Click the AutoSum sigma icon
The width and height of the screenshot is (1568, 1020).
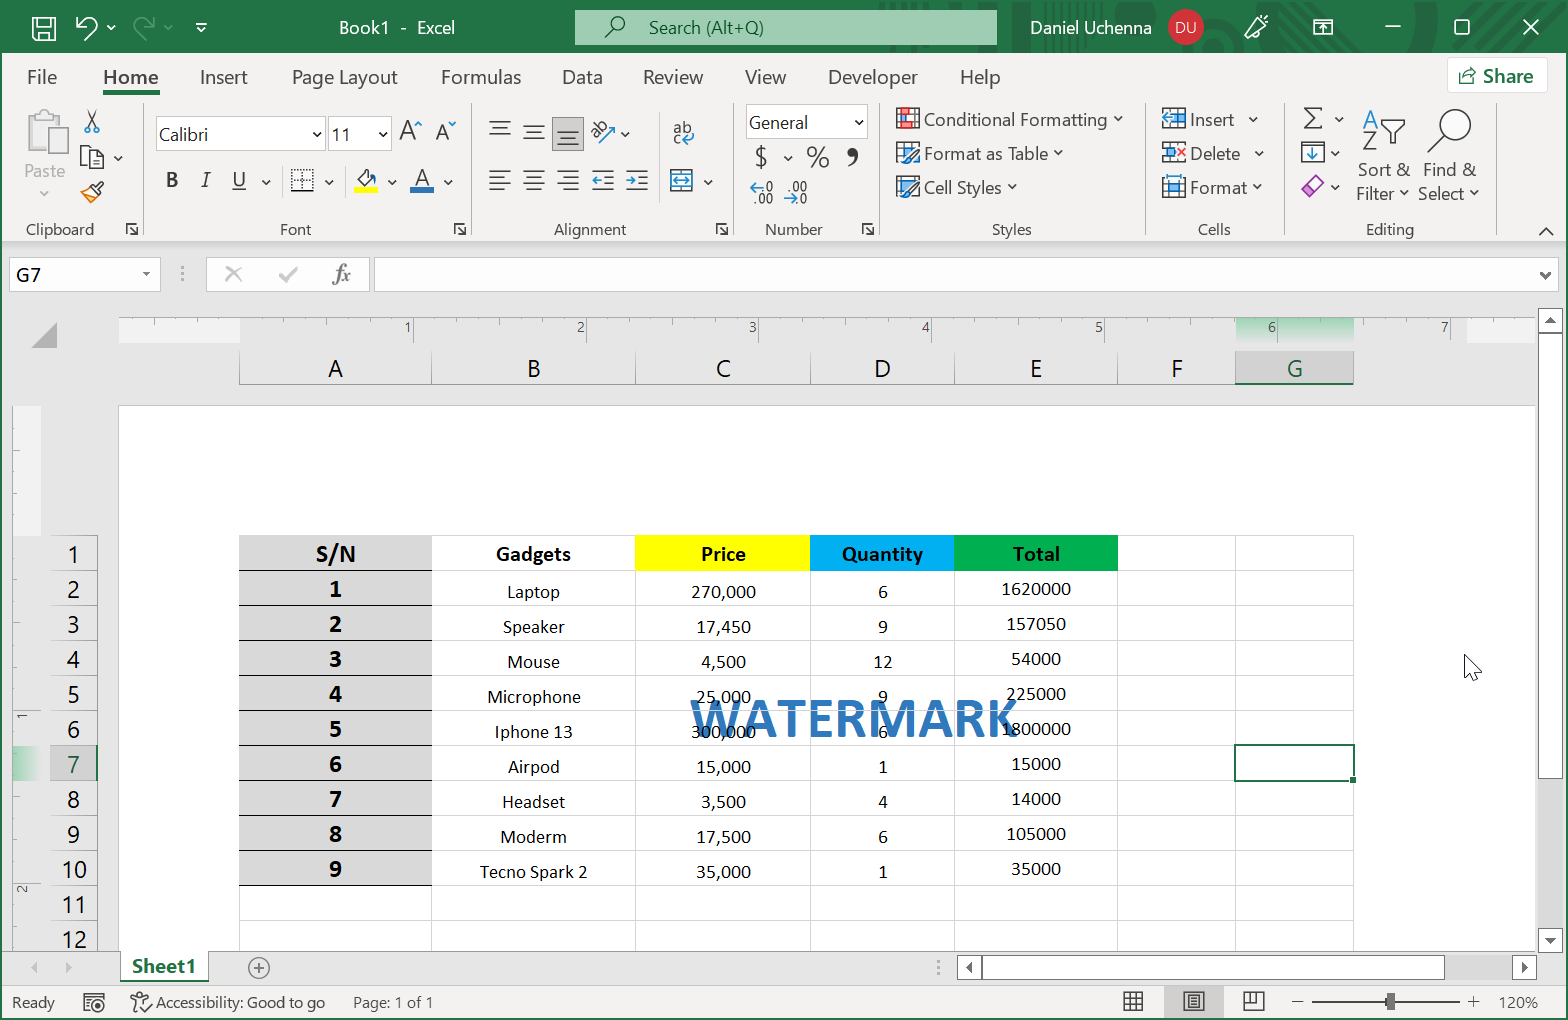(1313, 119)
